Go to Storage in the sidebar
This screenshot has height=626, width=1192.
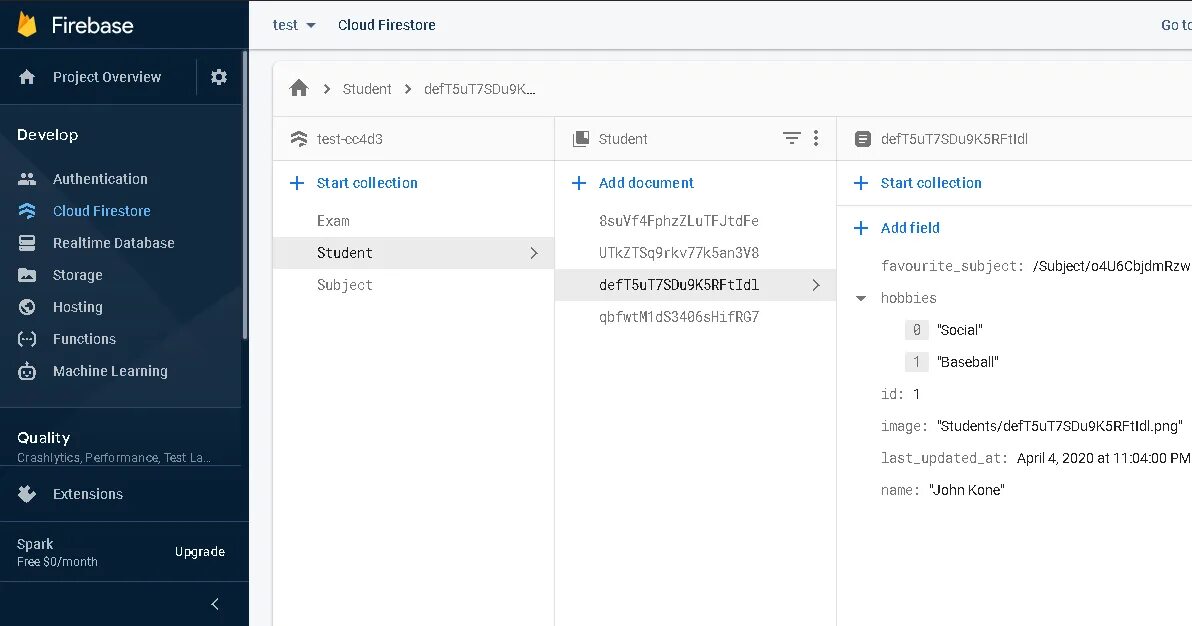[x=77, y=275]
